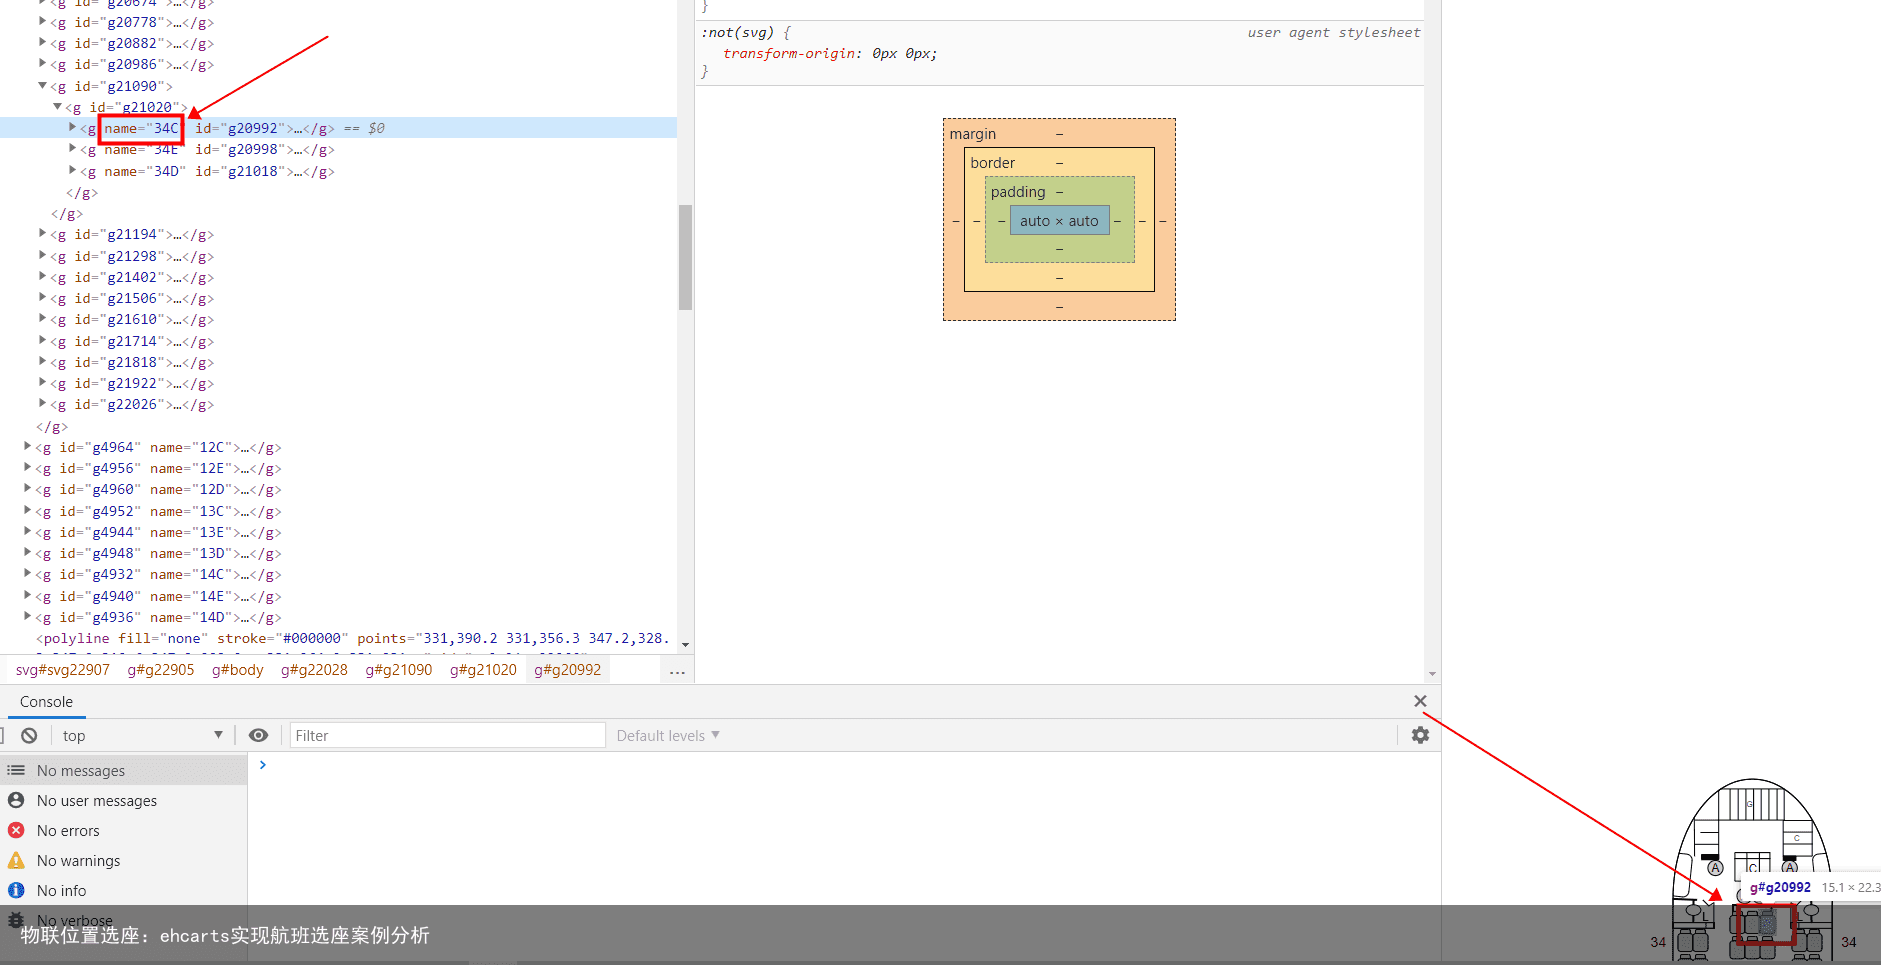The height and width of the screenshot is (965, 1881).
Task: Click the border box in box model
Action: click(x=1059, y=163)
